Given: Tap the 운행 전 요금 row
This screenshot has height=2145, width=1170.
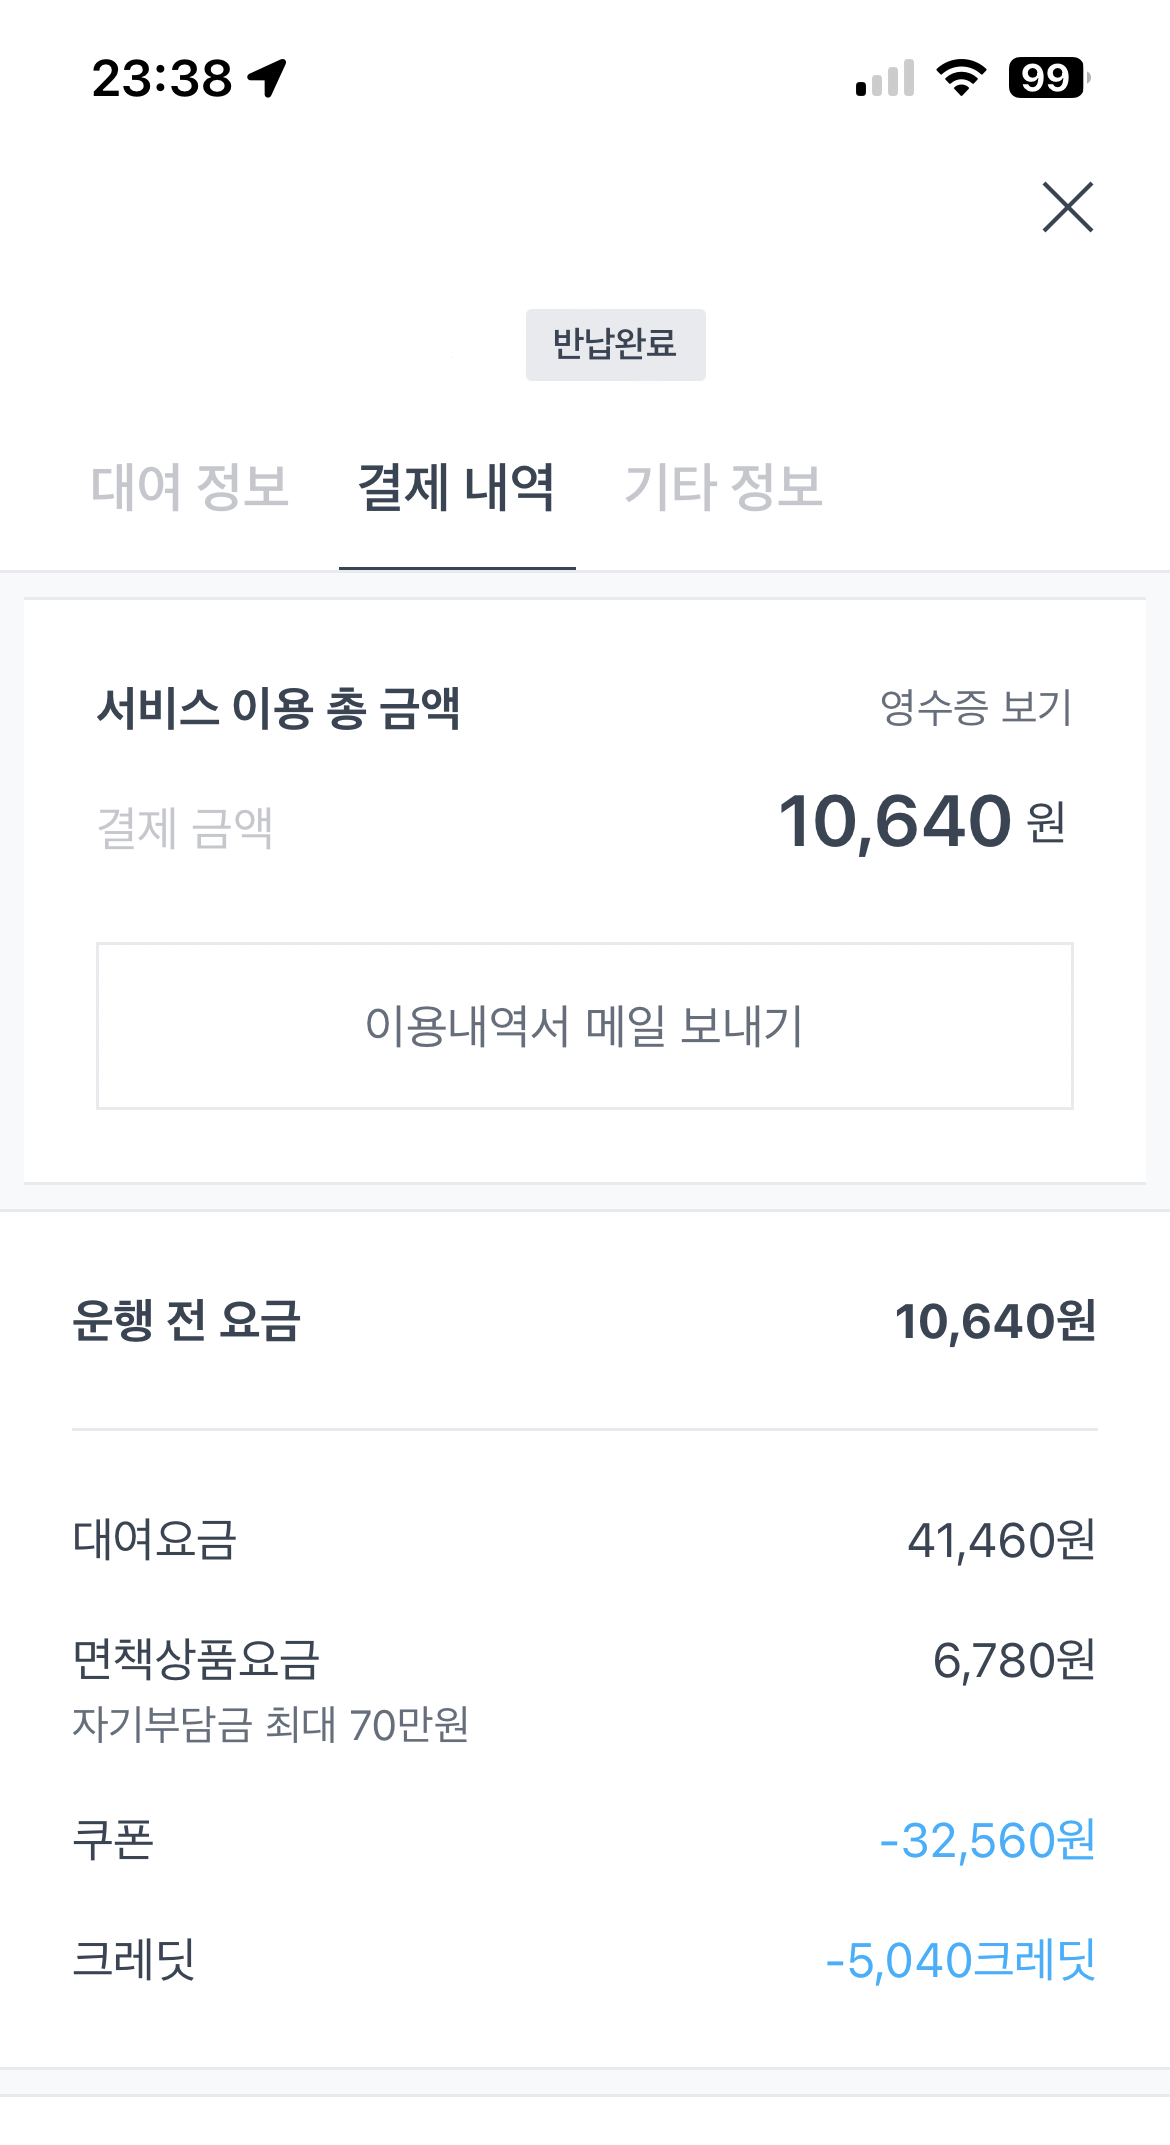Looking at the screenshot, I should [x=584, y=1321].
